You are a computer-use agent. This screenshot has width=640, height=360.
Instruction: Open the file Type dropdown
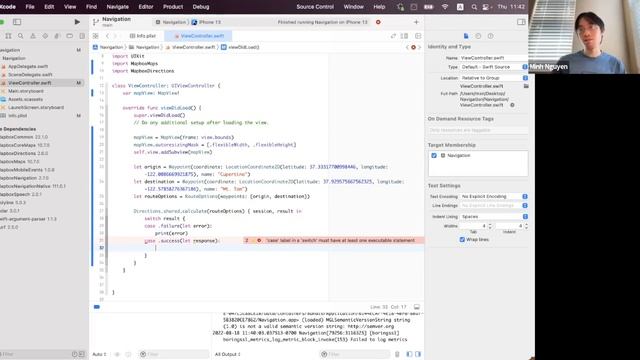(x=493, y=67)
